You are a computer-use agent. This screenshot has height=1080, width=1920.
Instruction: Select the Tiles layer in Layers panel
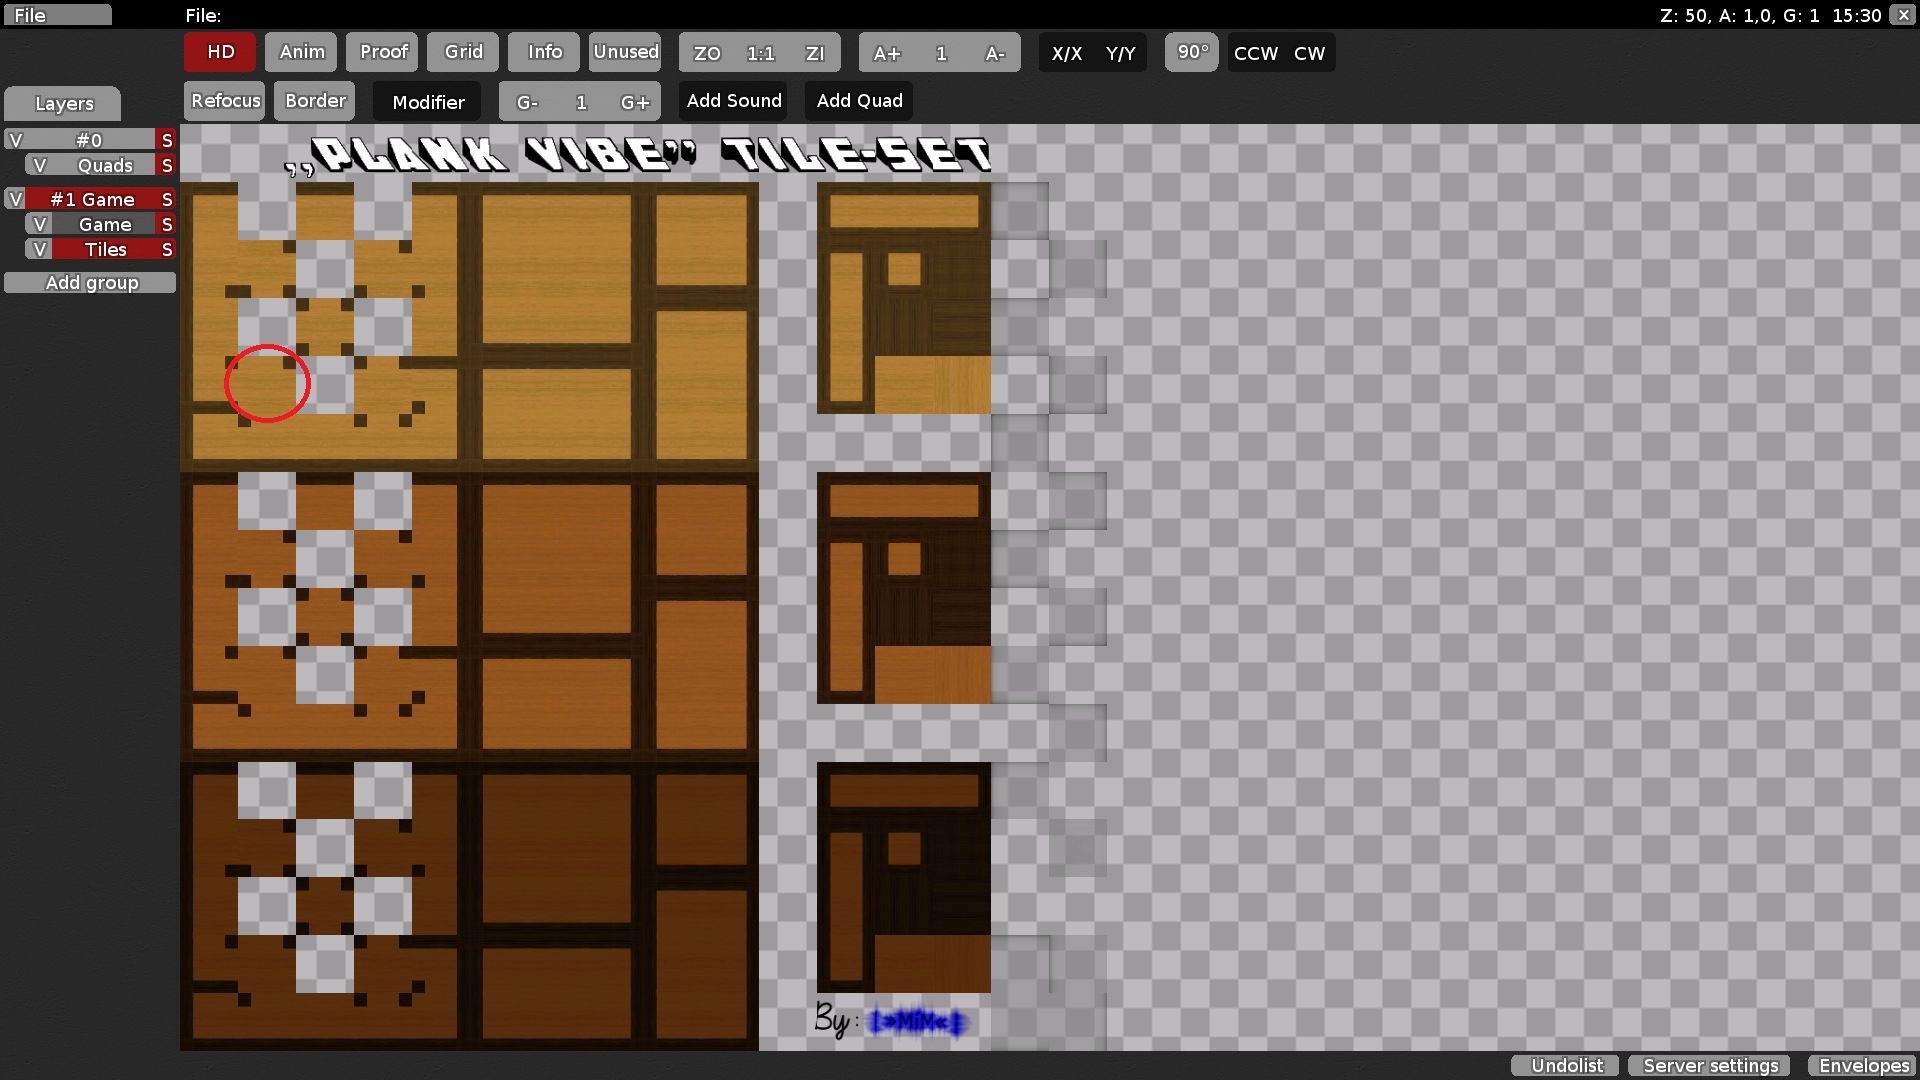105,249
